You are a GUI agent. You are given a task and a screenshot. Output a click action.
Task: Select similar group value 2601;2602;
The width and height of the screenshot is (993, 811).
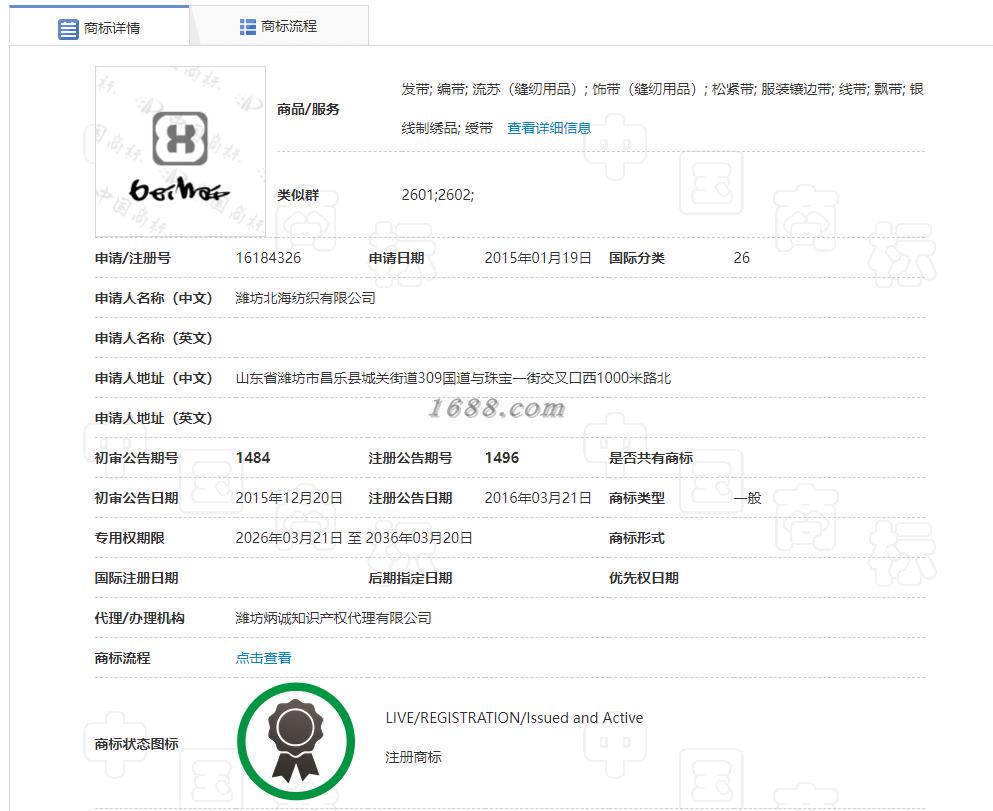click(438, 194)
